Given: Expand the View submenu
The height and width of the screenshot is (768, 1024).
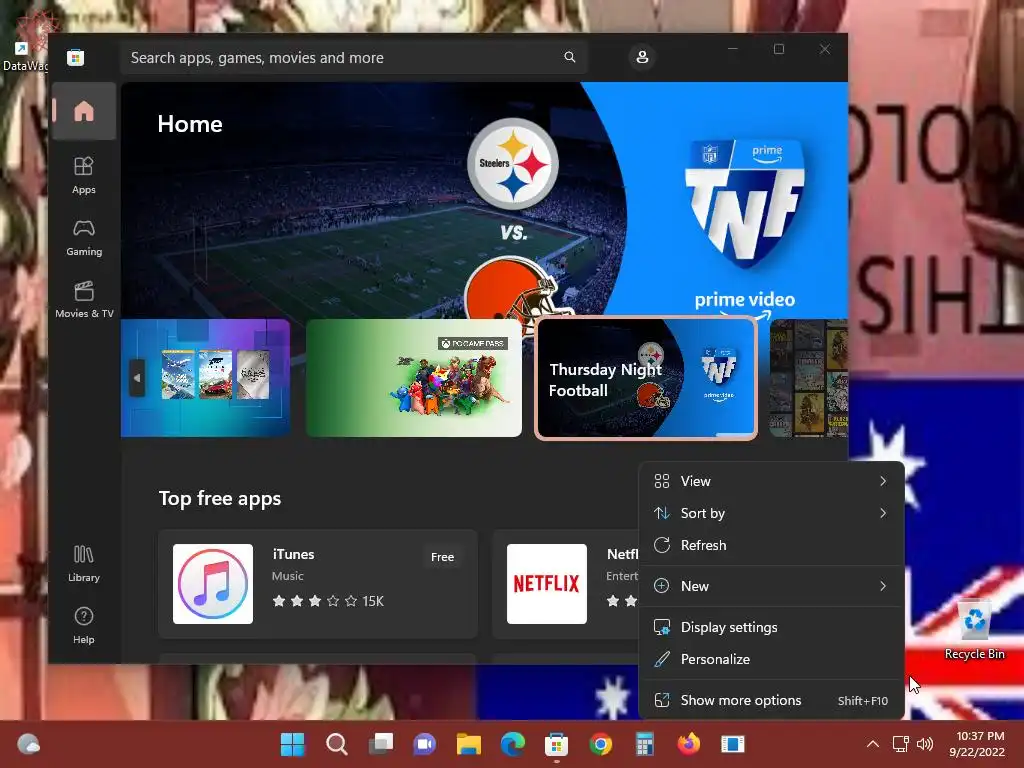Looking at the screenshot, I should (x=771, y=481).
